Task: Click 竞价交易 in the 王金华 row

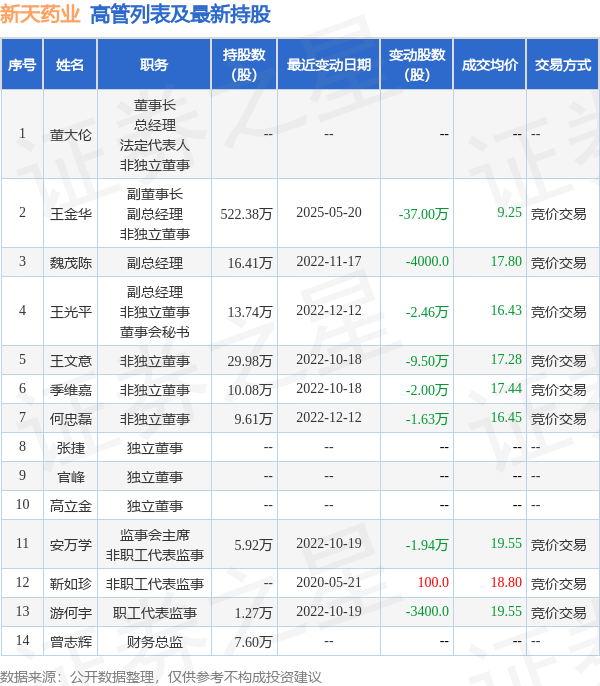Action: click(558, 214)
